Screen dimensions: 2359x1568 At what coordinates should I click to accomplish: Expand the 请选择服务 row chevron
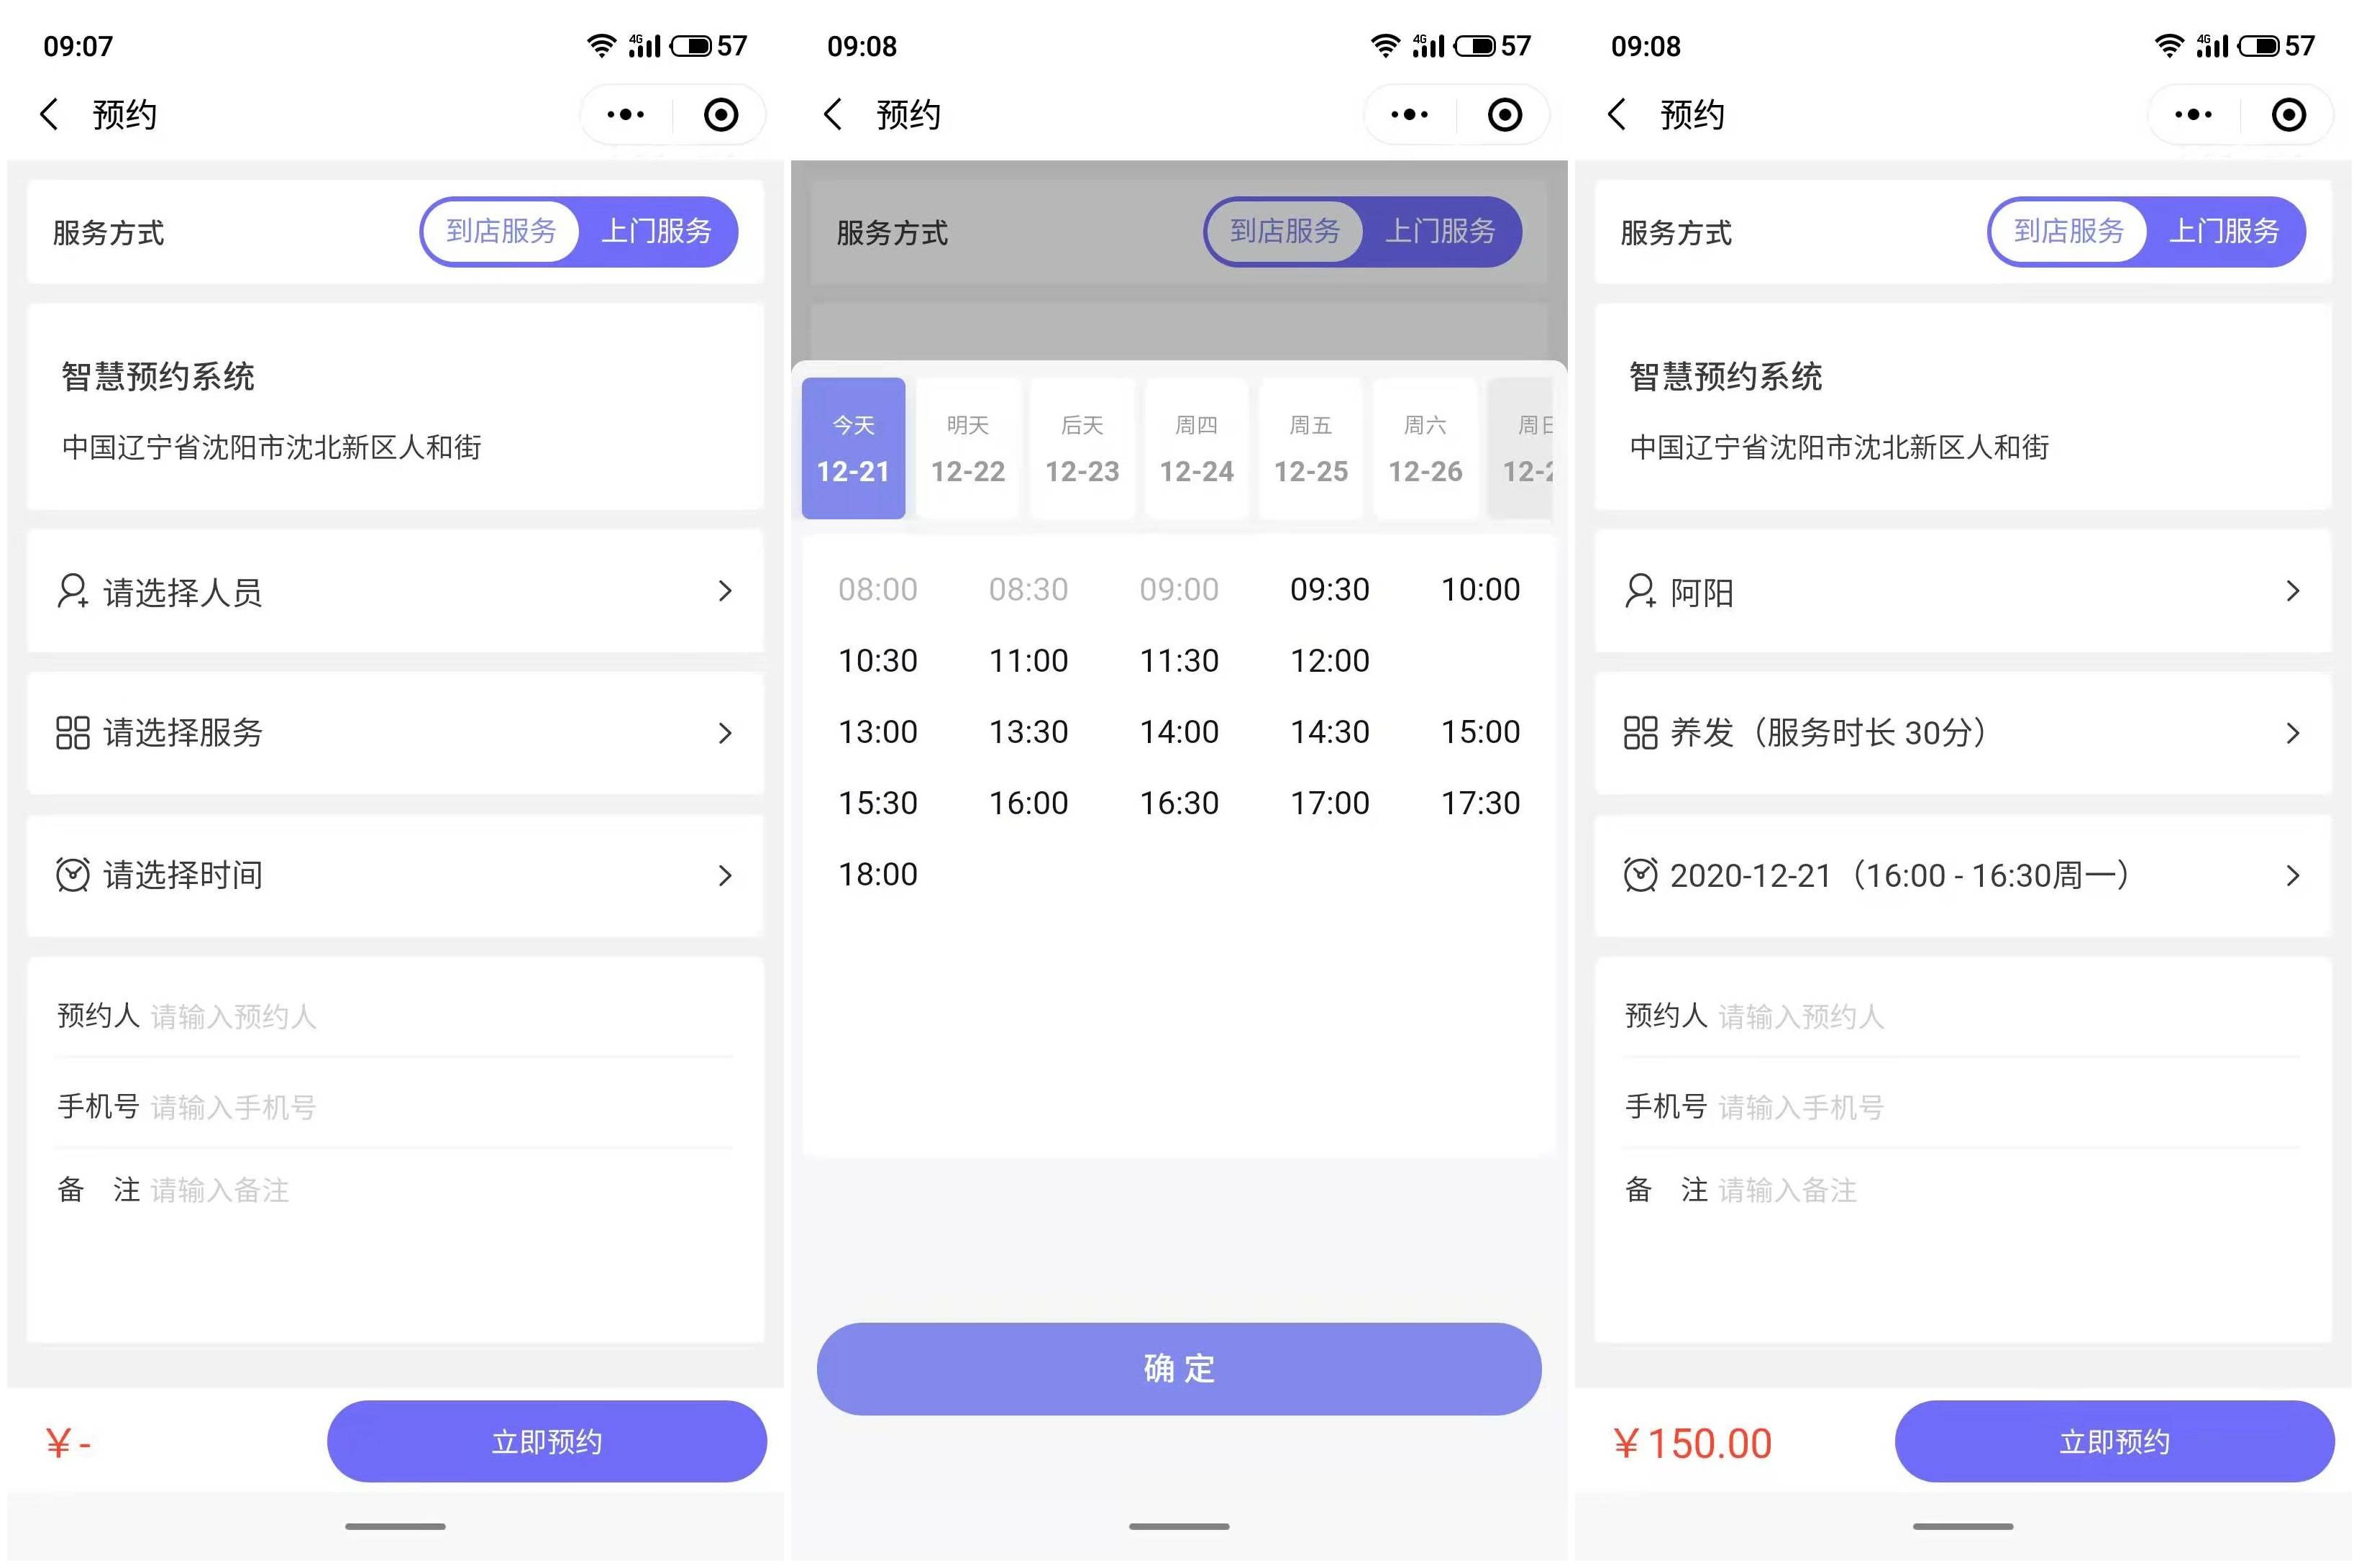725,733
